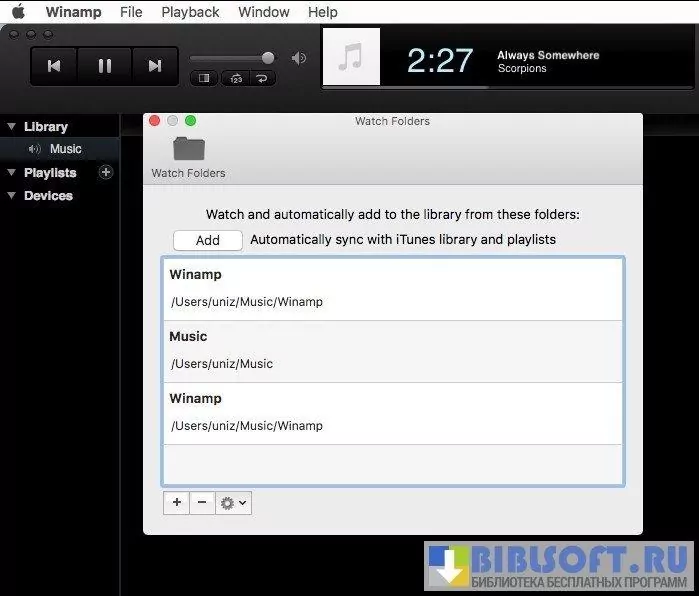The image size is (699, 596).
Task: Open the gear actions dropdown
Action: (x=233, y=503)
